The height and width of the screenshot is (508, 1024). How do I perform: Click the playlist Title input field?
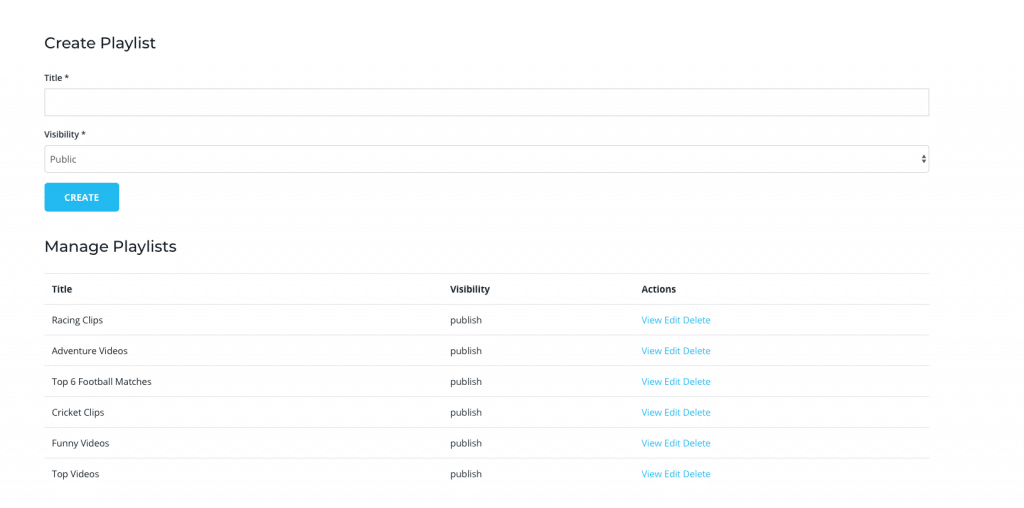[x=487, y=103]
